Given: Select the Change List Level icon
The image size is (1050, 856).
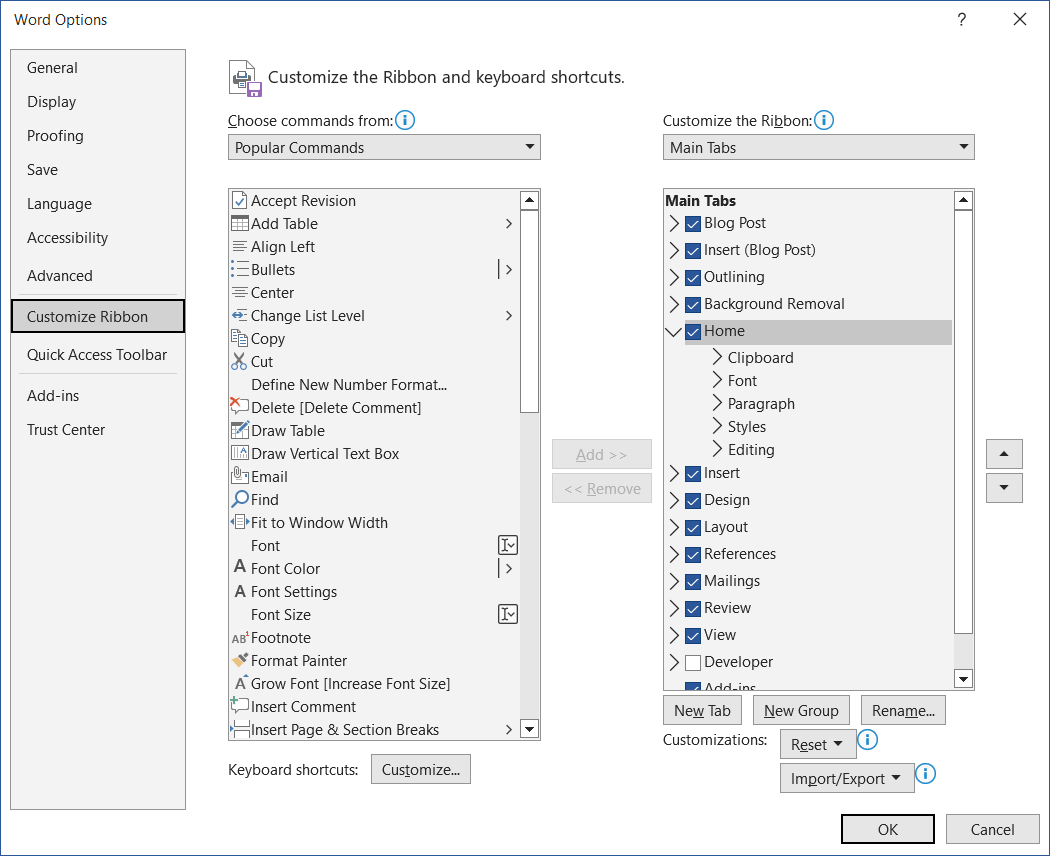Looking at the screenshot, I should [239, 315].
